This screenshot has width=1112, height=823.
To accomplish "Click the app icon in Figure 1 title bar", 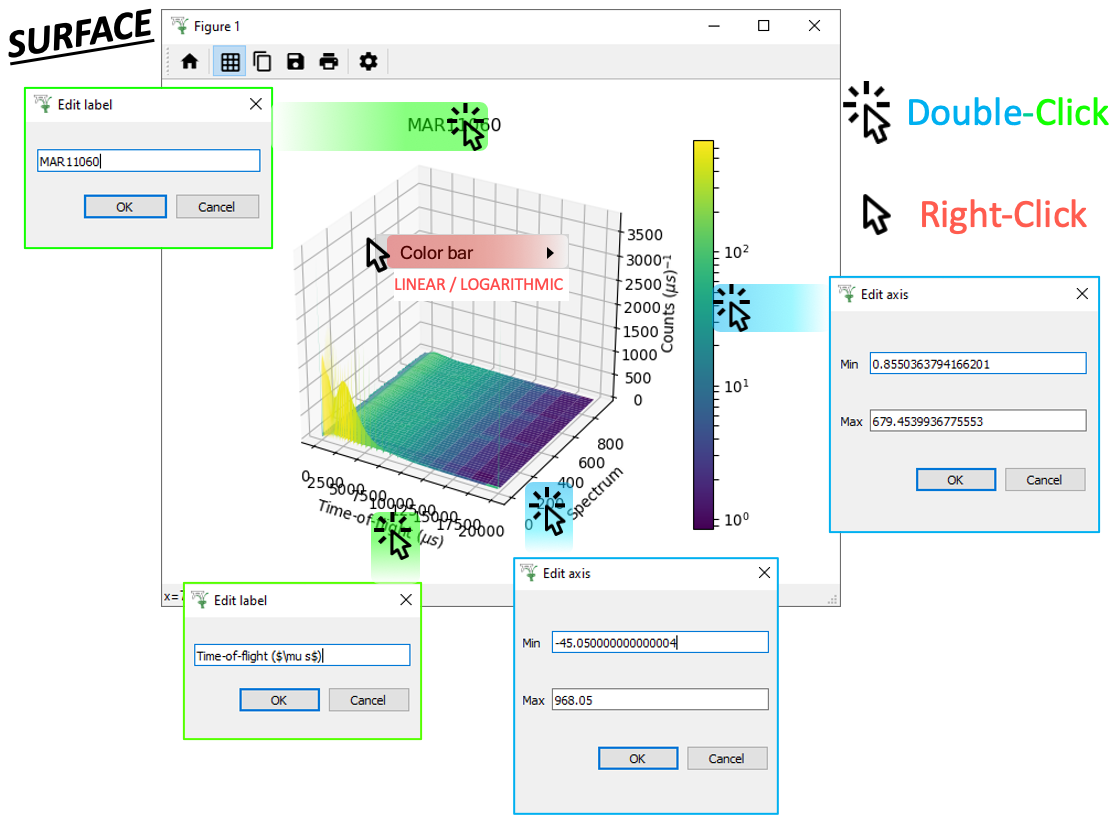I will pos(180,26).
